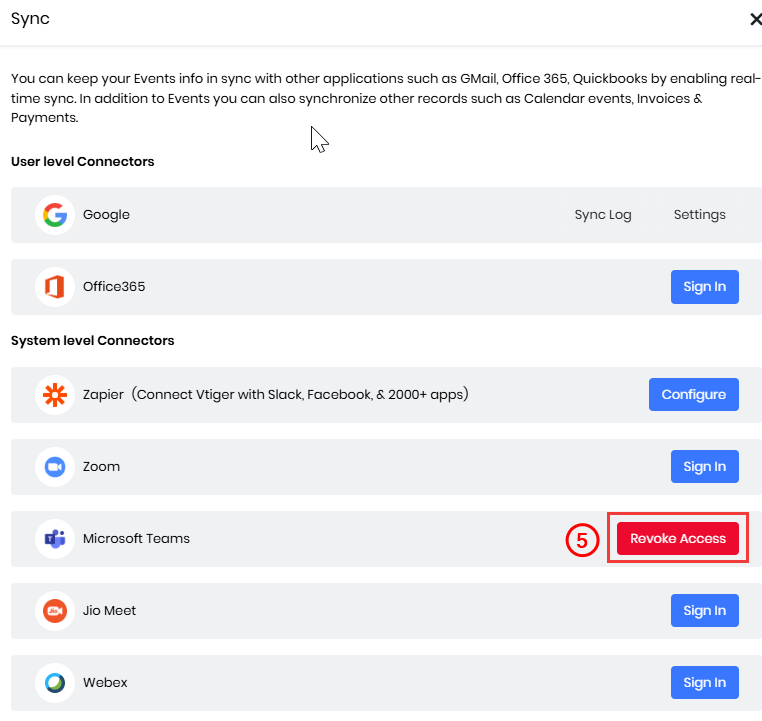The width and height of the screenshot is (762, 721).
Task: Select the Zapier connector description text
Action: (300, 394)
